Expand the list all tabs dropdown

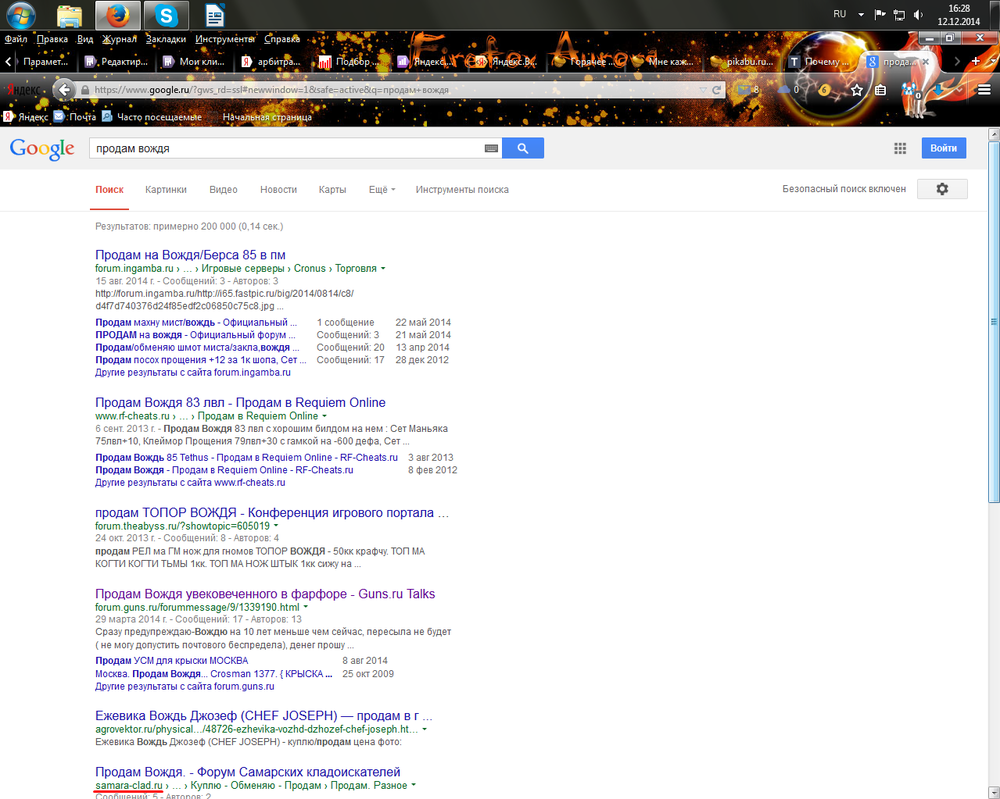[x=992, y=61]
